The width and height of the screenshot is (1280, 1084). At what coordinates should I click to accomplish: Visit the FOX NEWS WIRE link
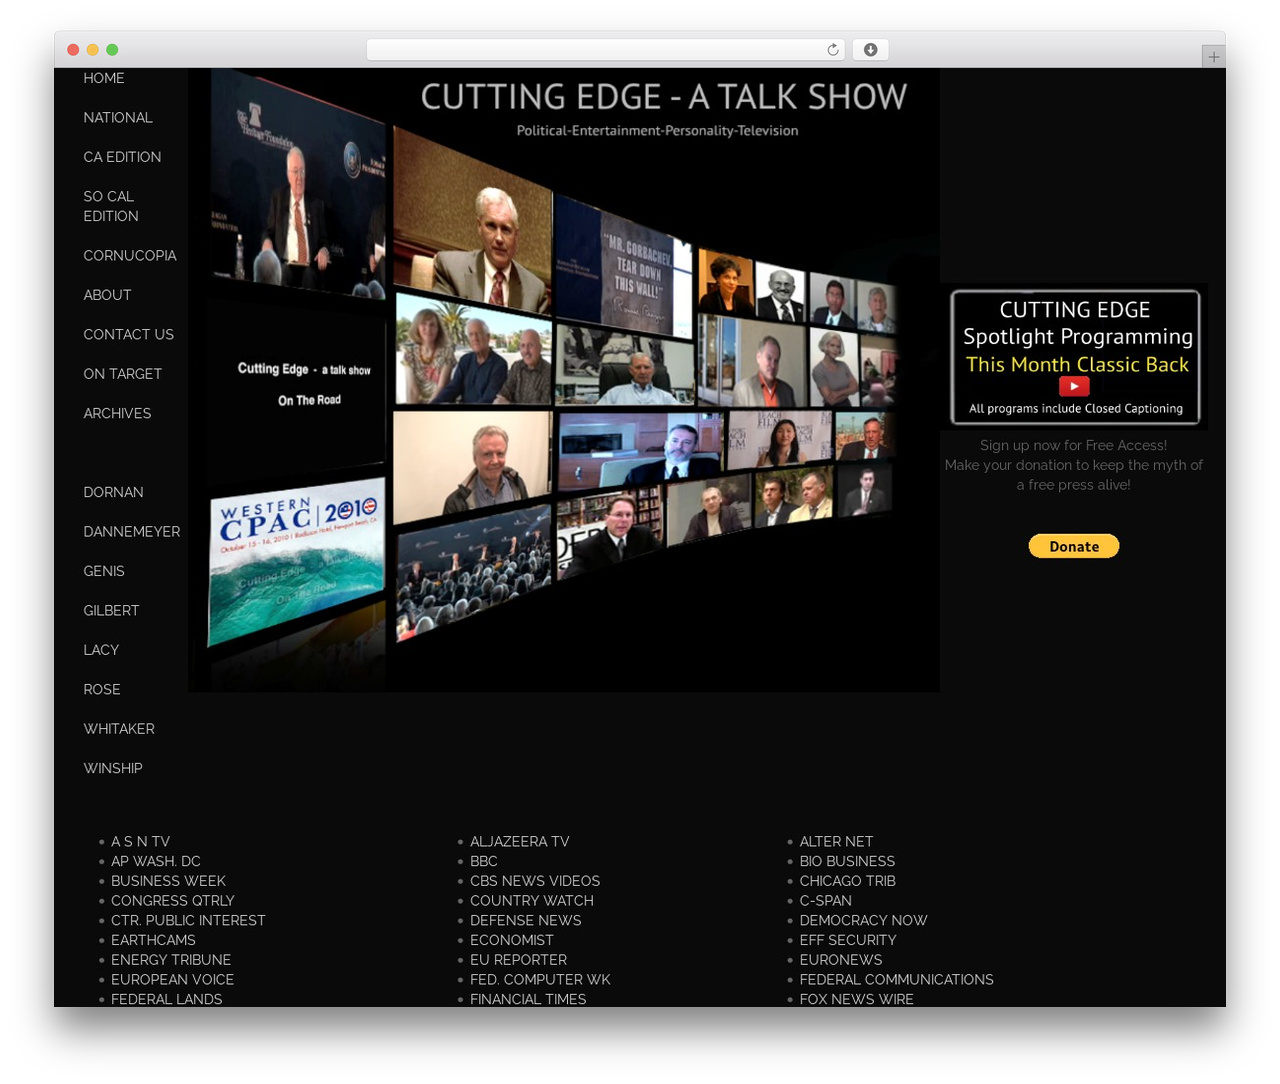point(856,999)
